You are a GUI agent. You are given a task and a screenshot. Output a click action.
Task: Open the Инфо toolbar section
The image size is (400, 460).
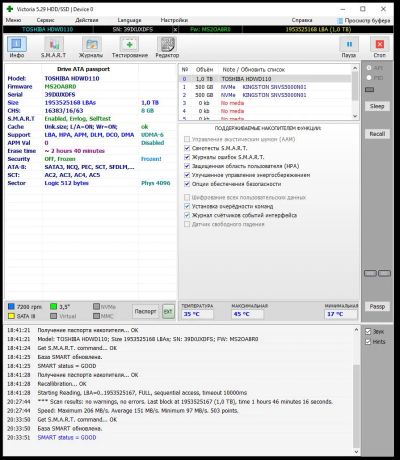point(17,48)
